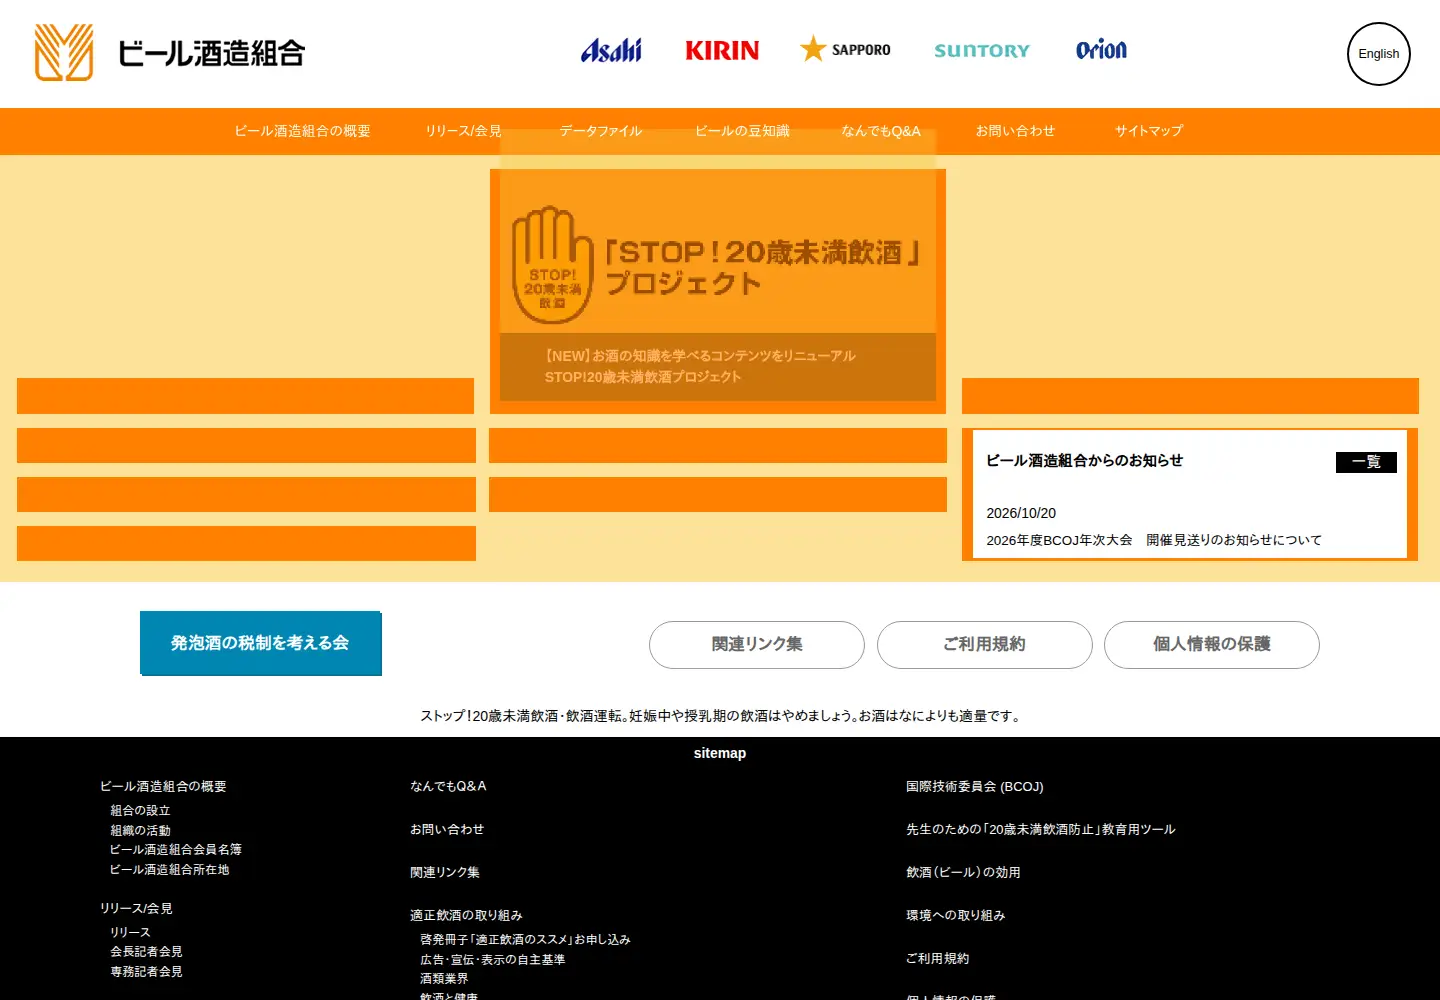Open お問い合わせ in the orange menu

point(1015,131)
